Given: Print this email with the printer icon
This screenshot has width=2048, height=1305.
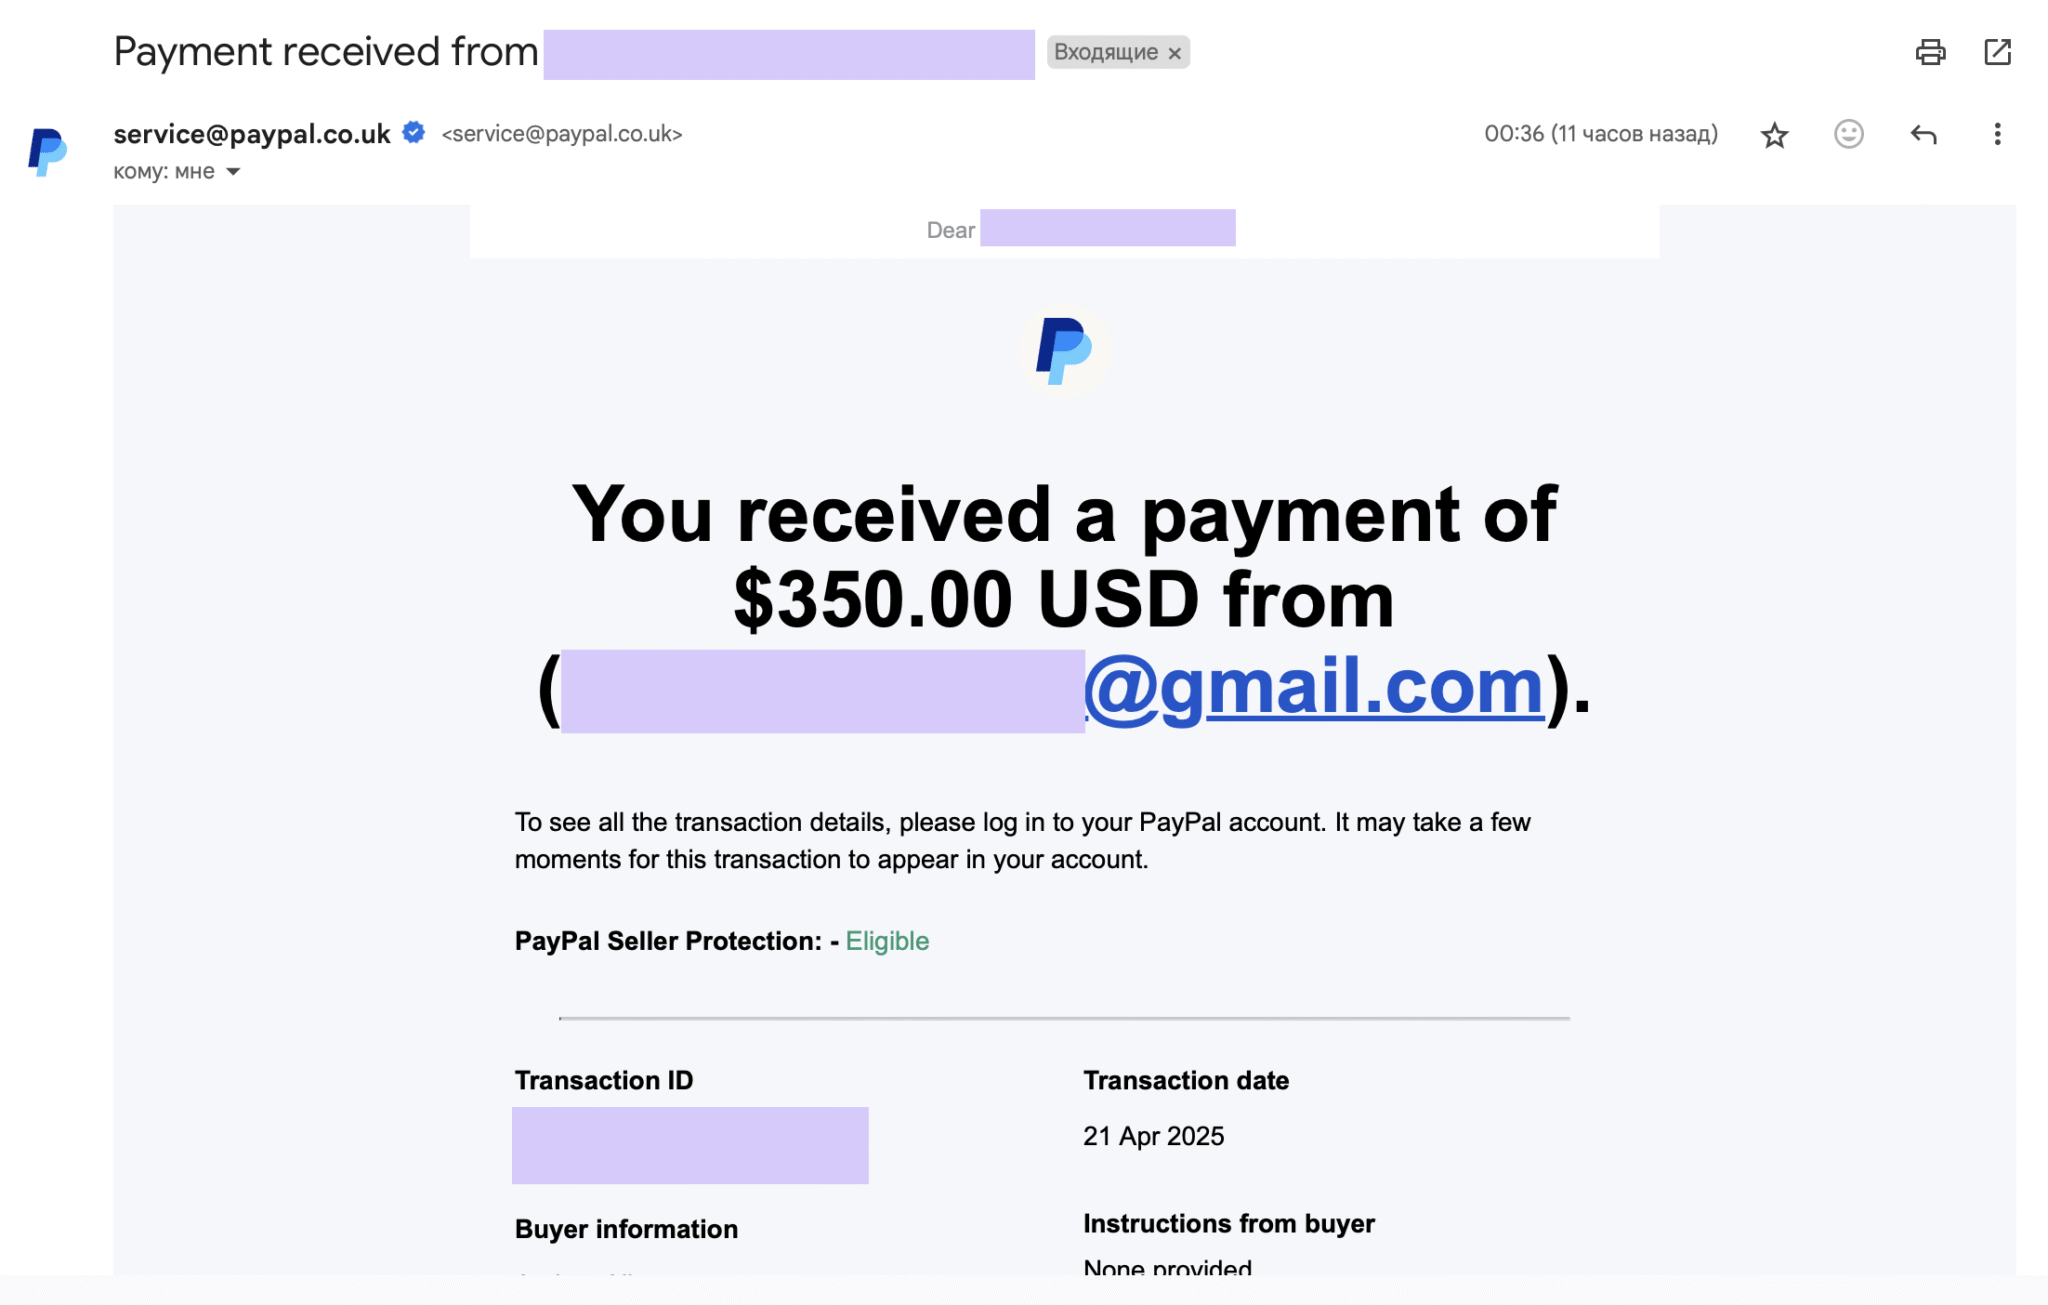Looking at the screenshot, I should click(1930, 52).
